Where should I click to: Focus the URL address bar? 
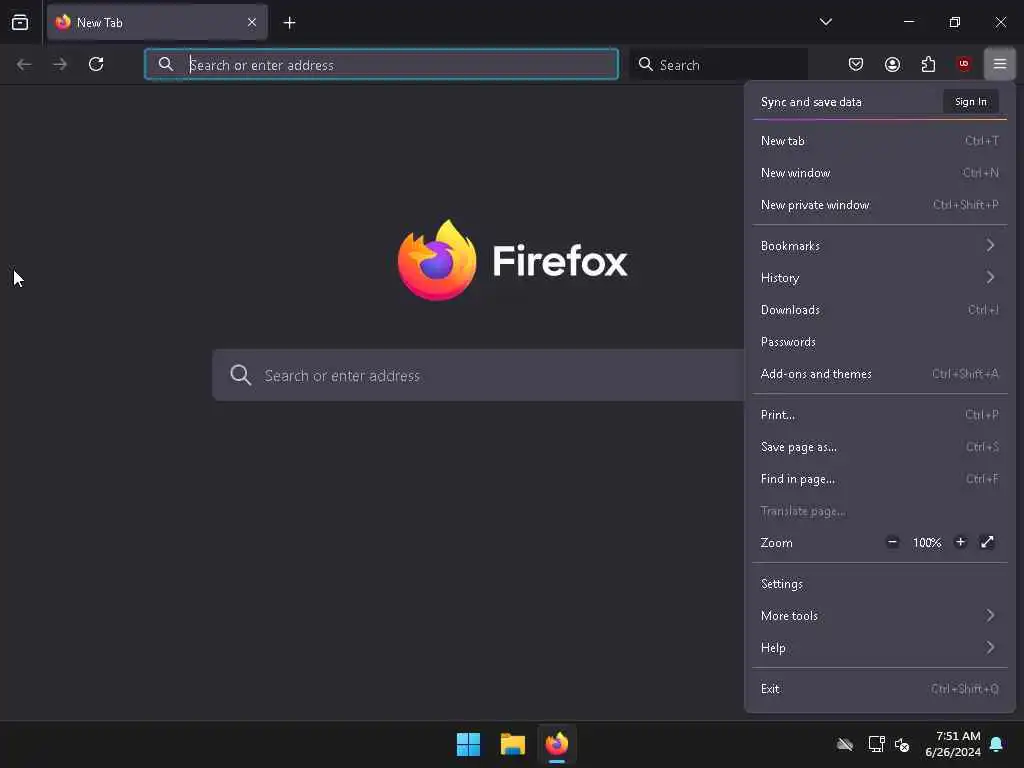pos(381,64)
